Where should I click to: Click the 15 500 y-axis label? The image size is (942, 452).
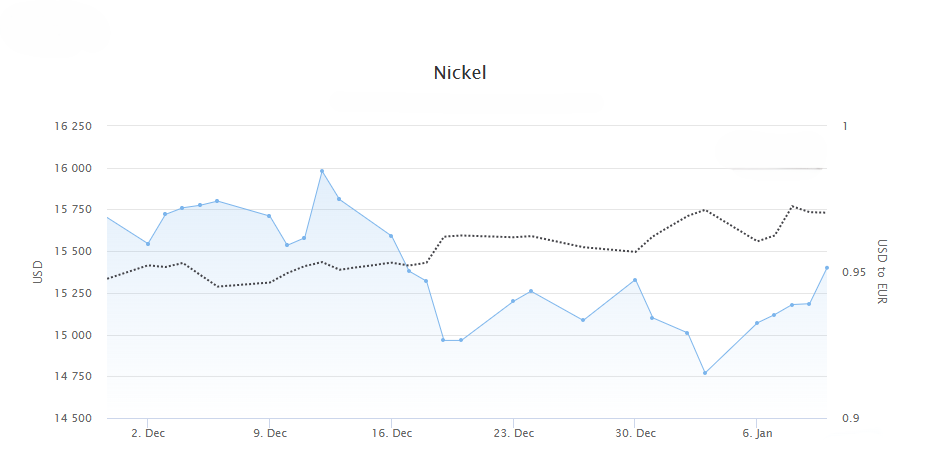pyautogui.click(x=73, y=251)
